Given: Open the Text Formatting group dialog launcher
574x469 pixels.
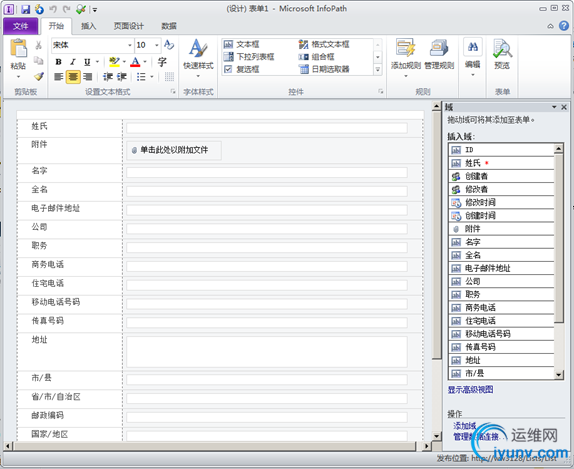Looking at the screenshot, I should pyautogui.click(x=173, y=92).
